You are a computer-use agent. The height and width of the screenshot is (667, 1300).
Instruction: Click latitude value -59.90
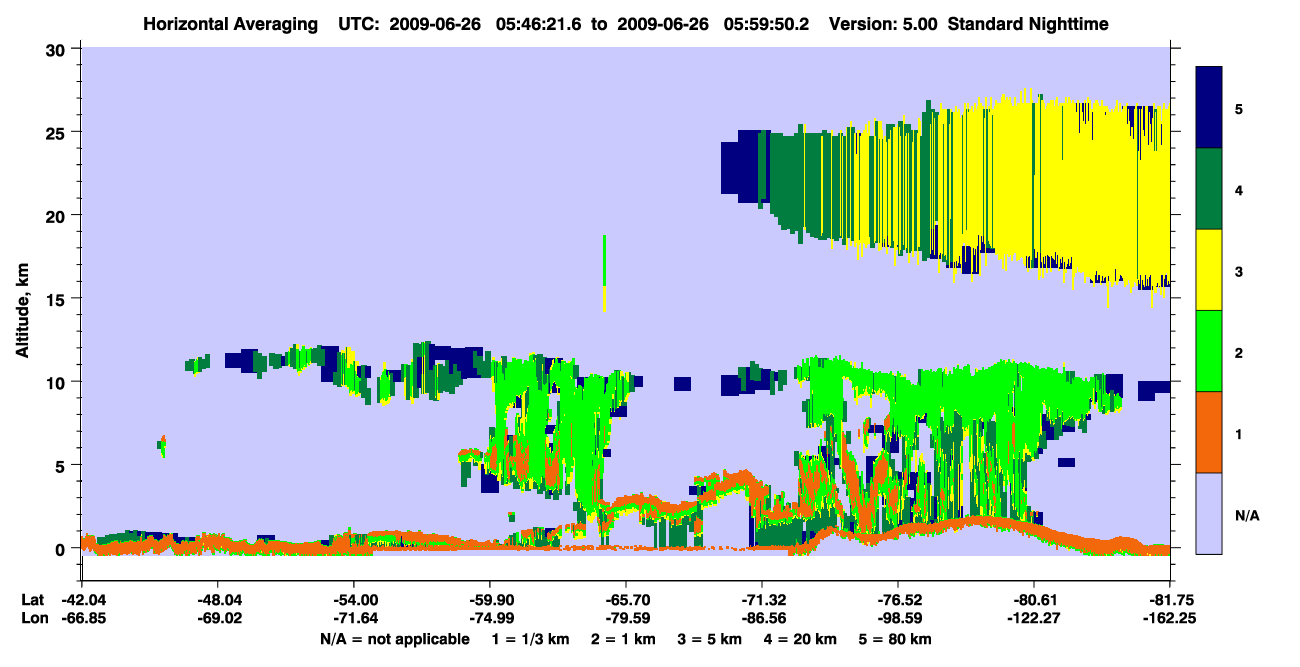(490, 600)
